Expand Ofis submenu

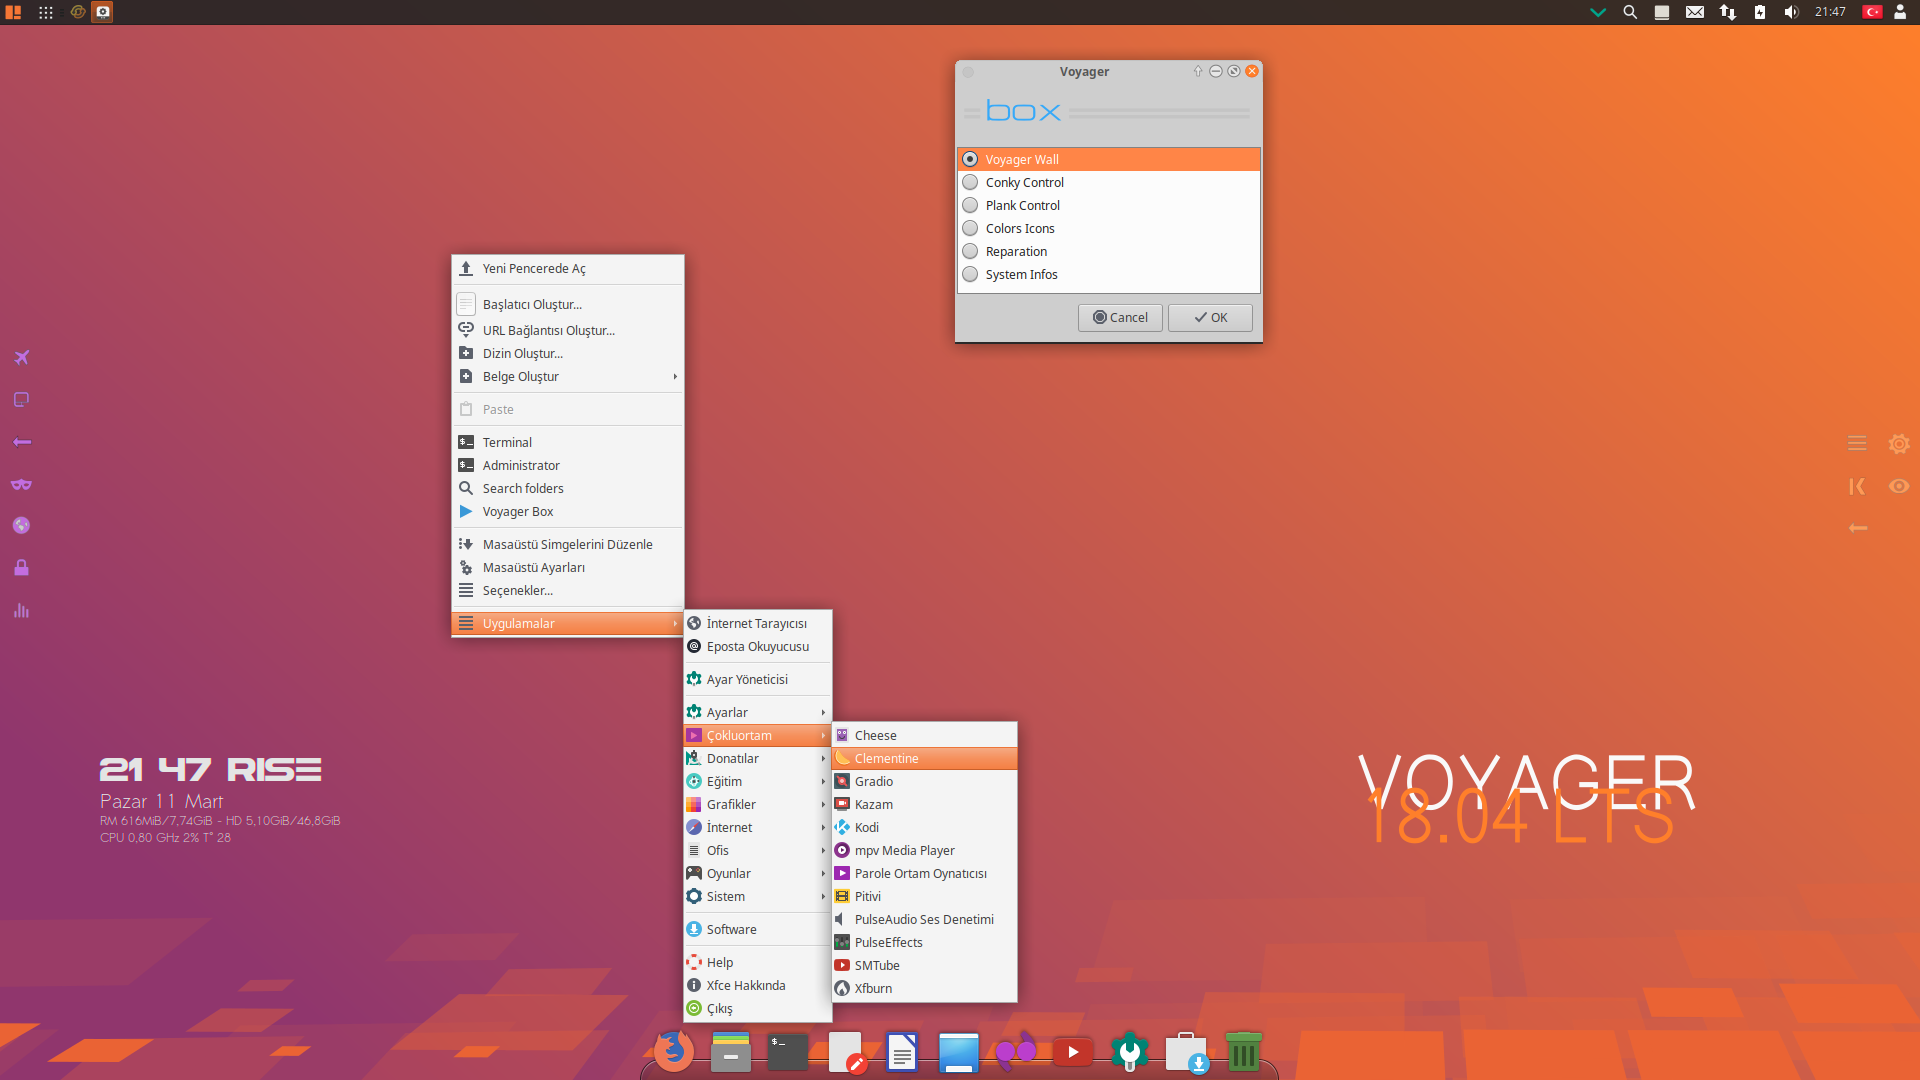tap(757, 850)
